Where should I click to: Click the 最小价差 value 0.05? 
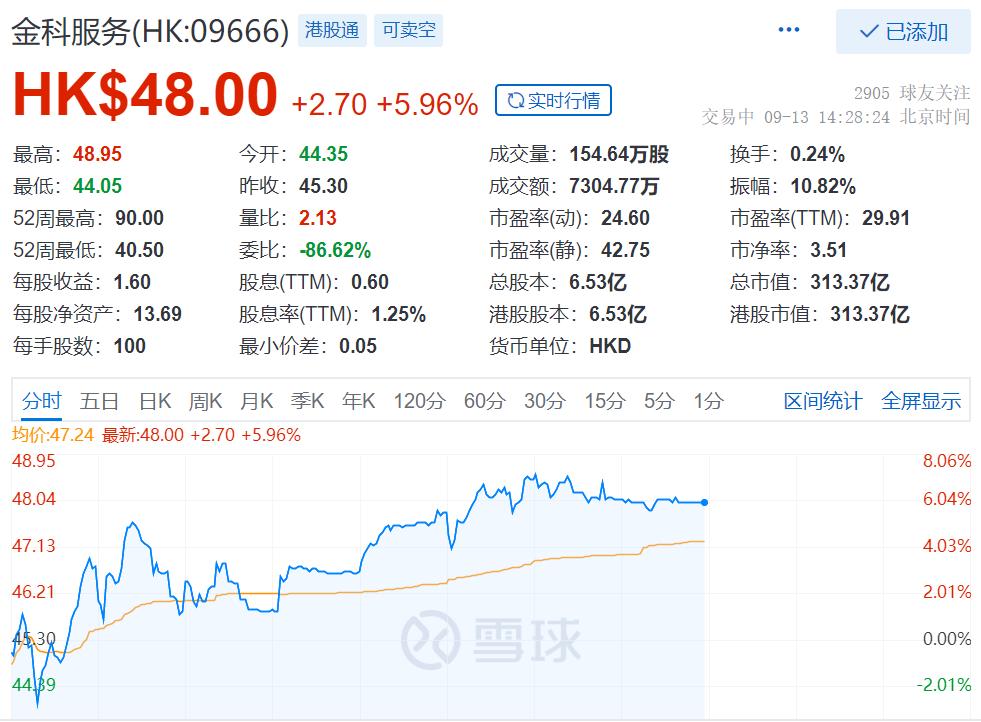[x=358, y=345]
